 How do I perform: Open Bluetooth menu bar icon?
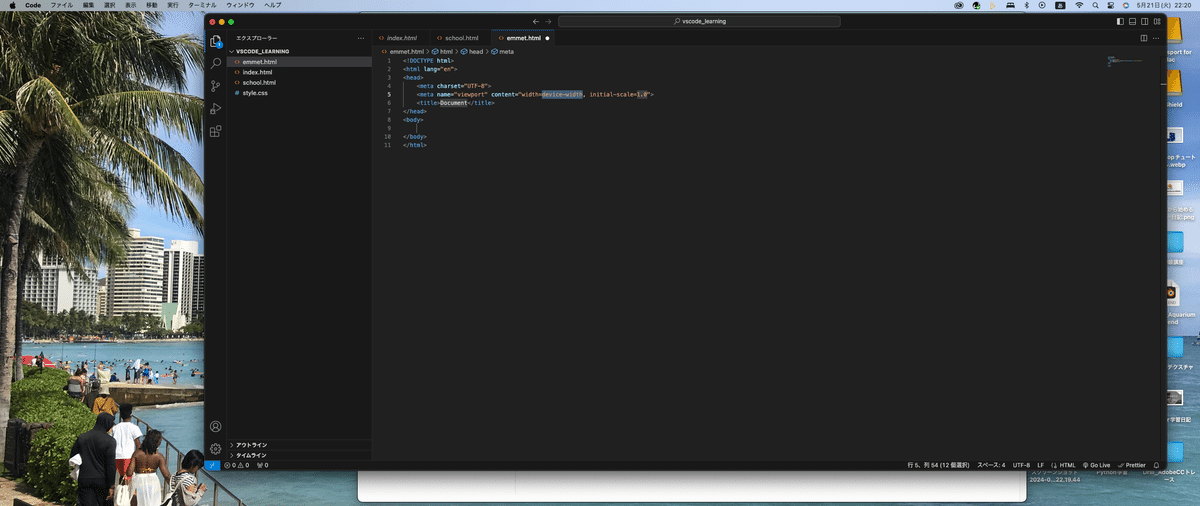(x=1027, y=5)
